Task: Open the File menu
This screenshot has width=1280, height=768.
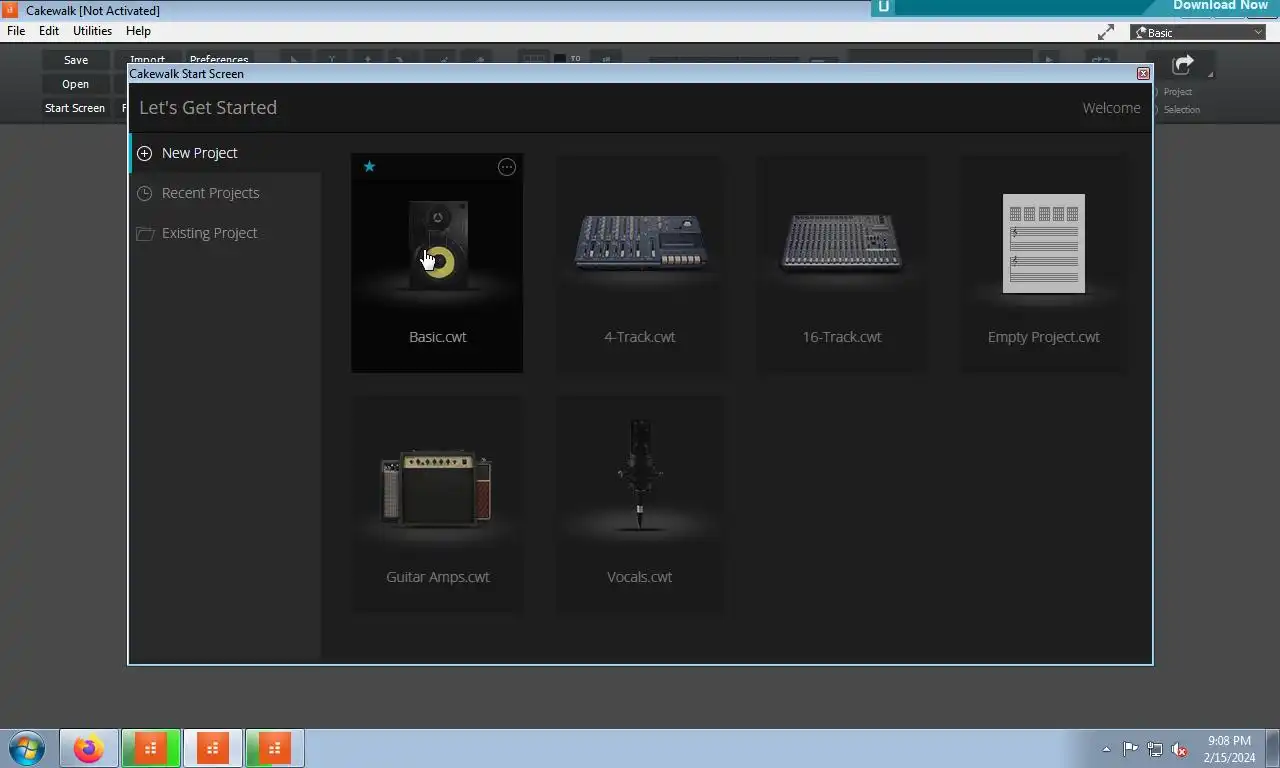Action: coord(16,31)
